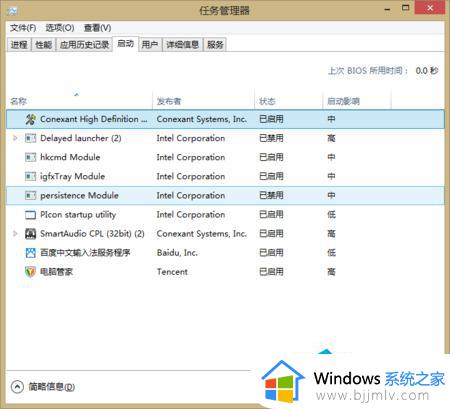The image size is (450, 409).
Task: Sort by the 状态 column header
Action: [x=289, y=101]
